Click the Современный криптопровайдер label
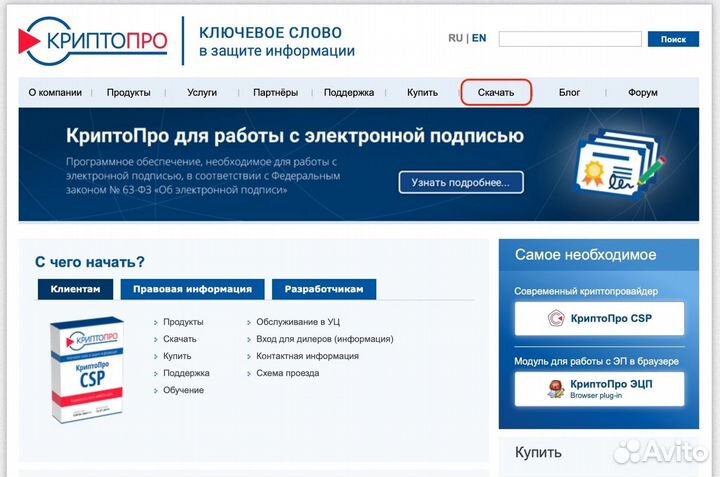Screen dimensions: 720x477 click(586, 291)
